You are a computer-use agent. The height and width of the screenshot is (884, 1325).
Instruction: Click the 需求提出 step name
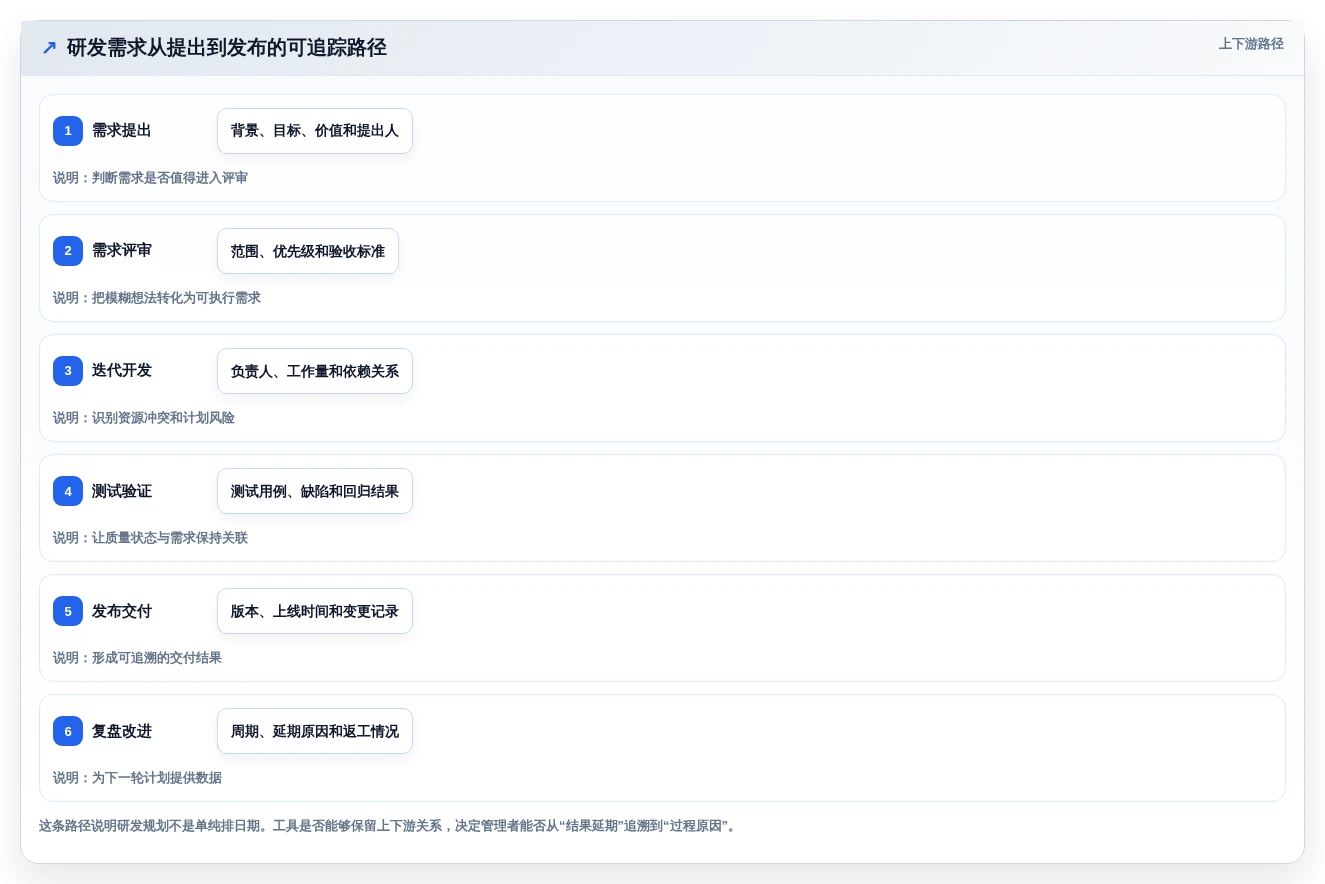coord(122,130)
